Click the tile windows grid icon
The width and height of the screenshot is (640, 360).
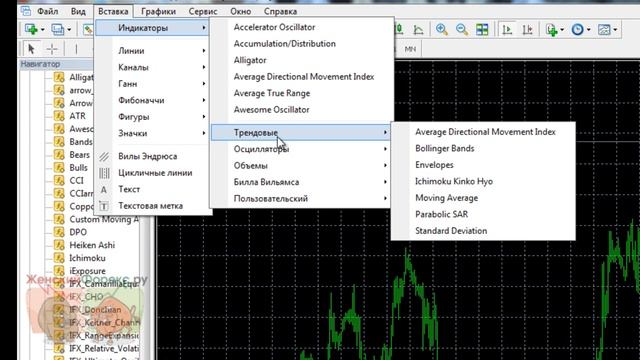click(482, 29)
